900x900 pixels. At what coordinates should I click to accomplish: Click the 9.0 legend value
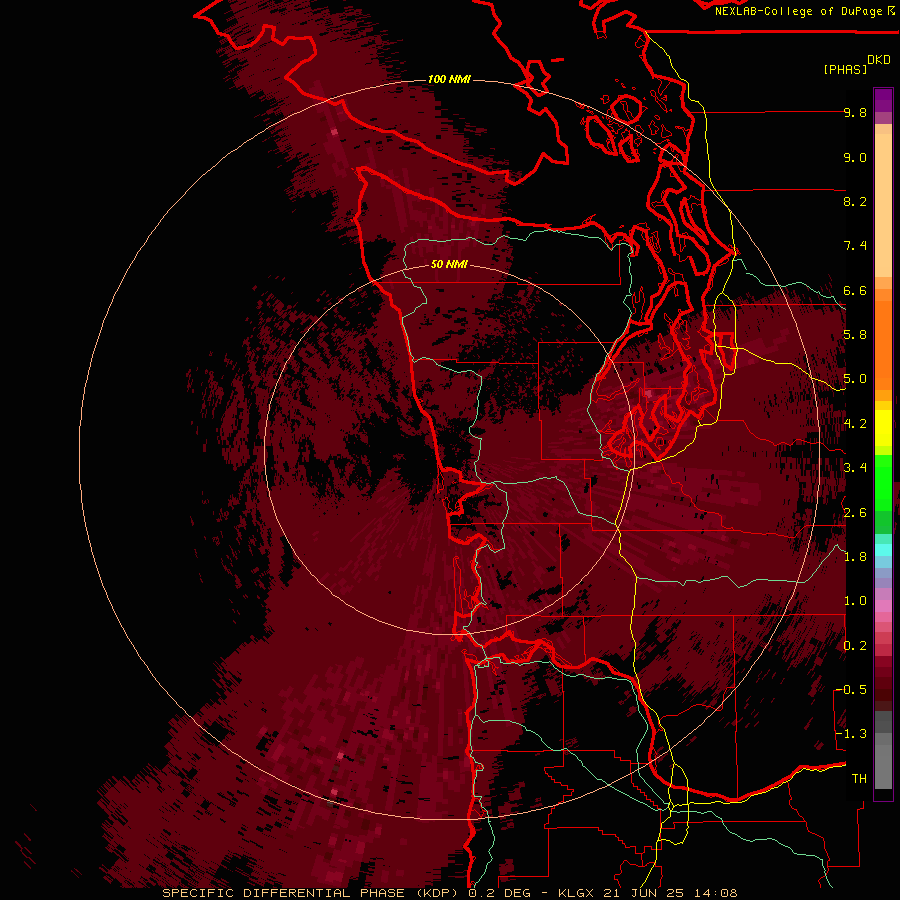(x=855, y=157)
